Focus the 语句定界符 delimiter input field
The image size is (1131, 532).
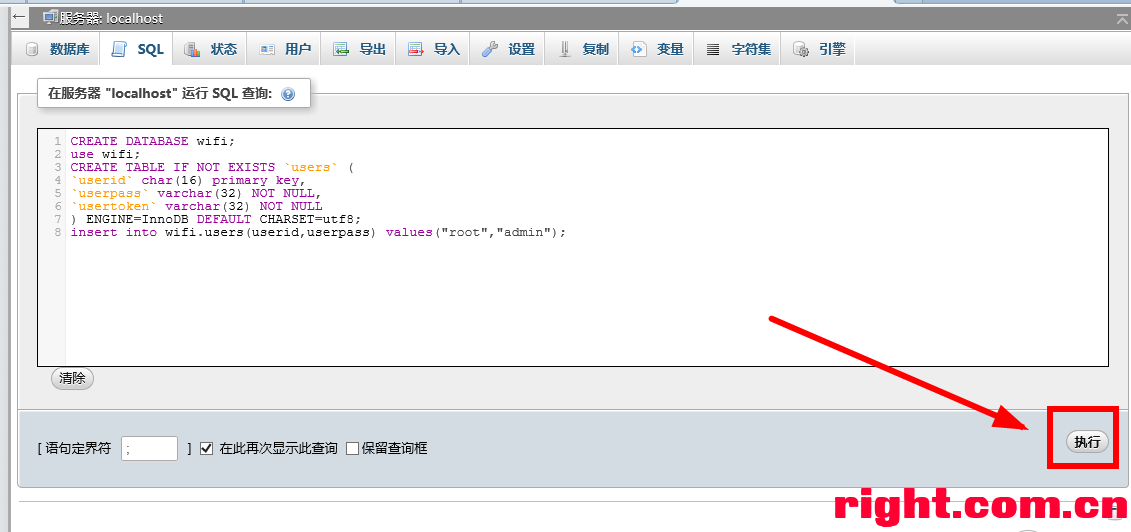click(x=149, y=448)
